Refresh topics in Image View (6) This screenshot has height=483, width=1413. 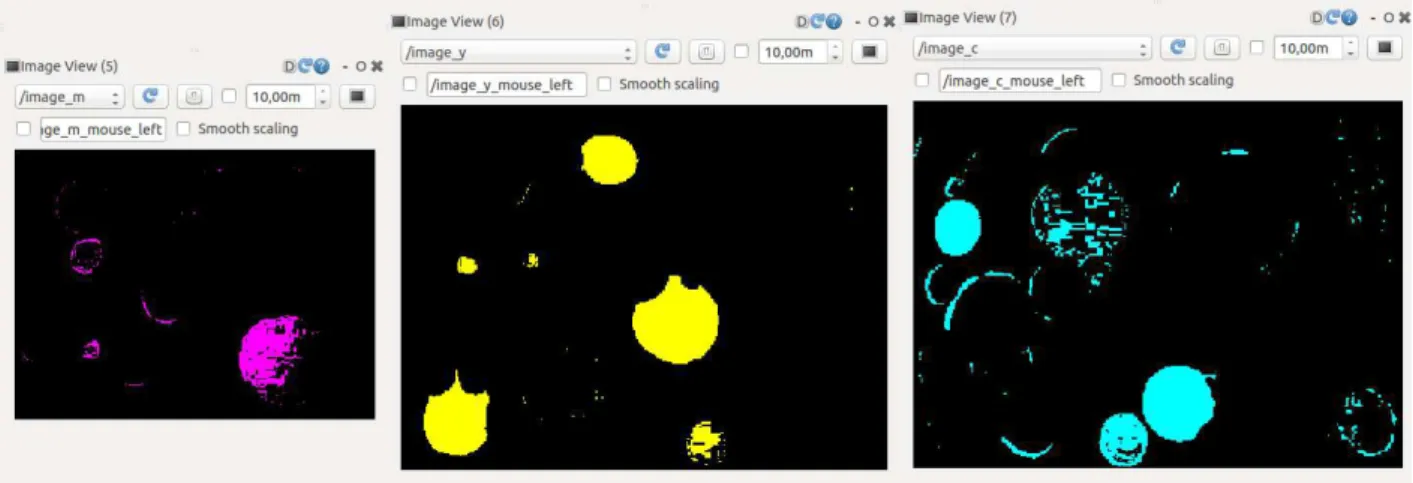662,52
